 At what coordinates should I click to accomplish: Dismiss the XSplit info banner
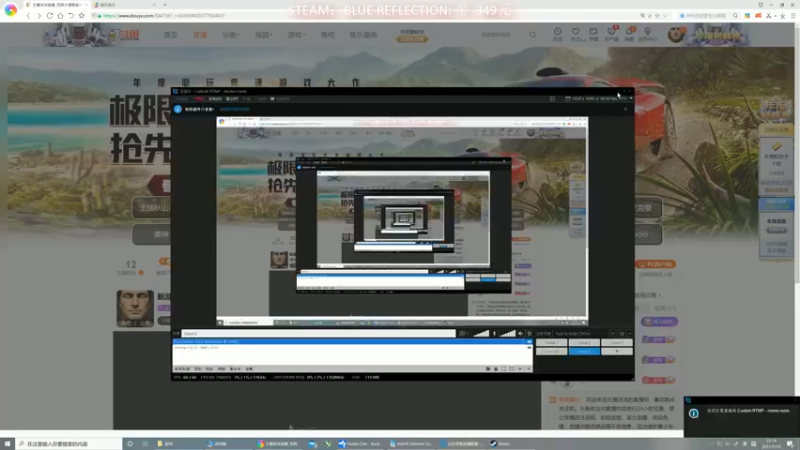(626, 109)
